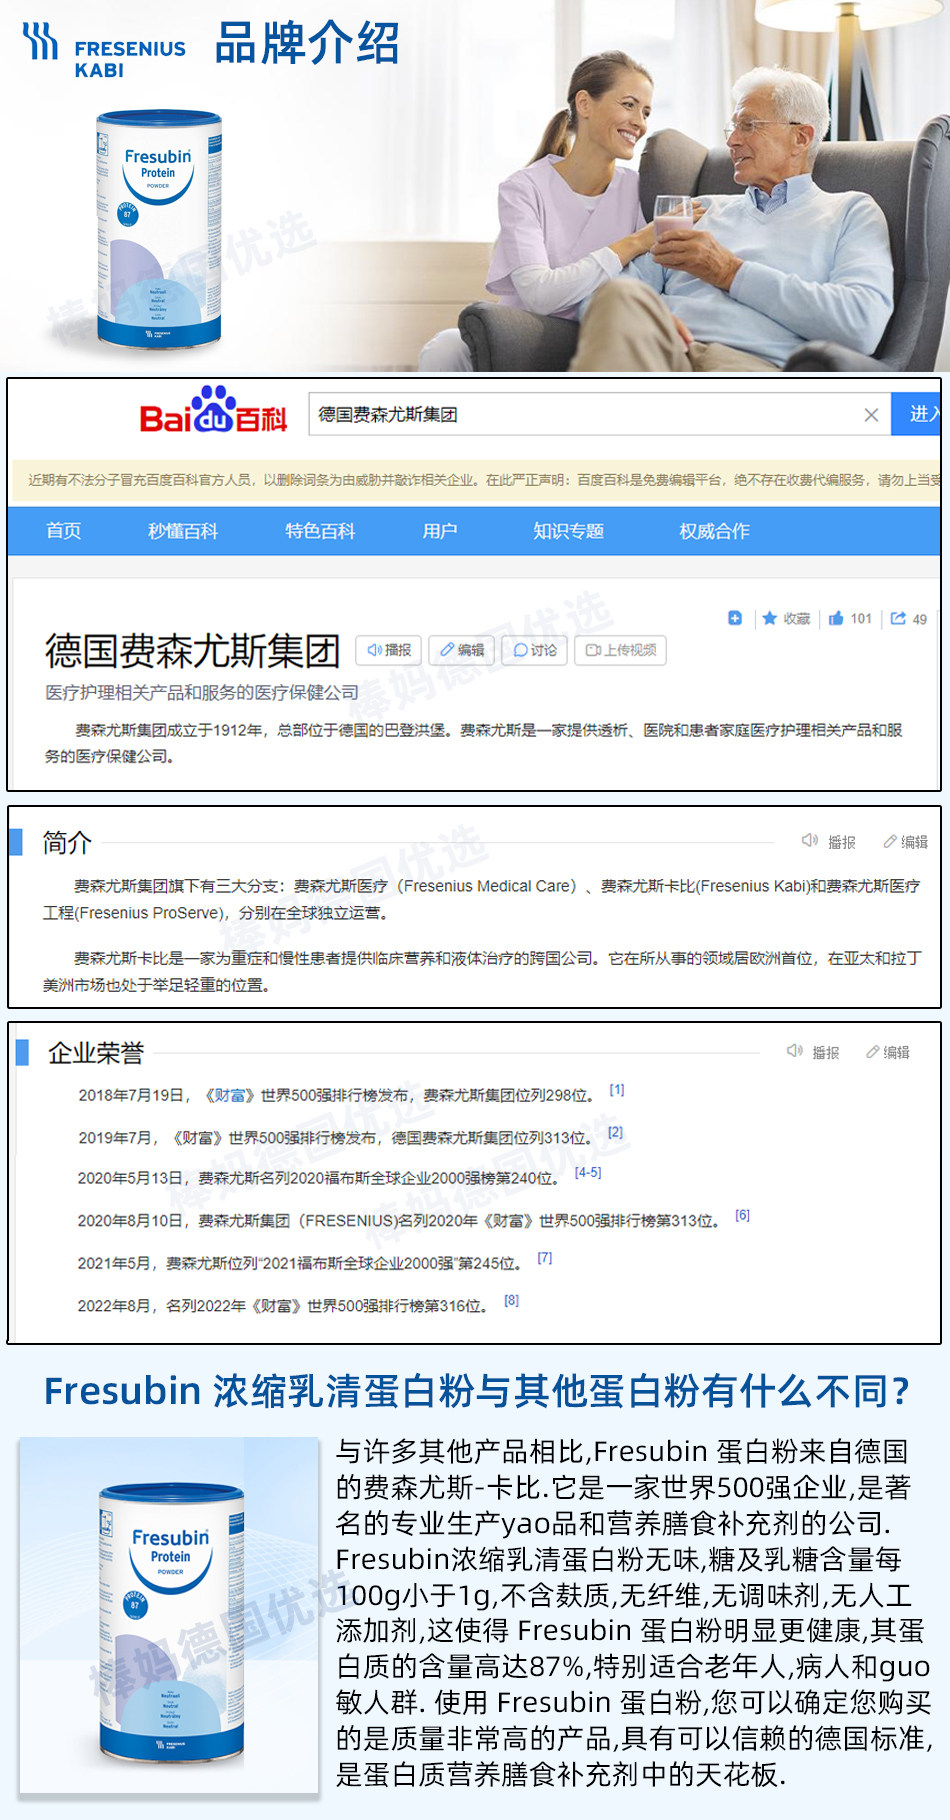The width and height of the screenshot is (950, 1820).
Task: Clear the search box with the X icon
Action: (871, 415)
